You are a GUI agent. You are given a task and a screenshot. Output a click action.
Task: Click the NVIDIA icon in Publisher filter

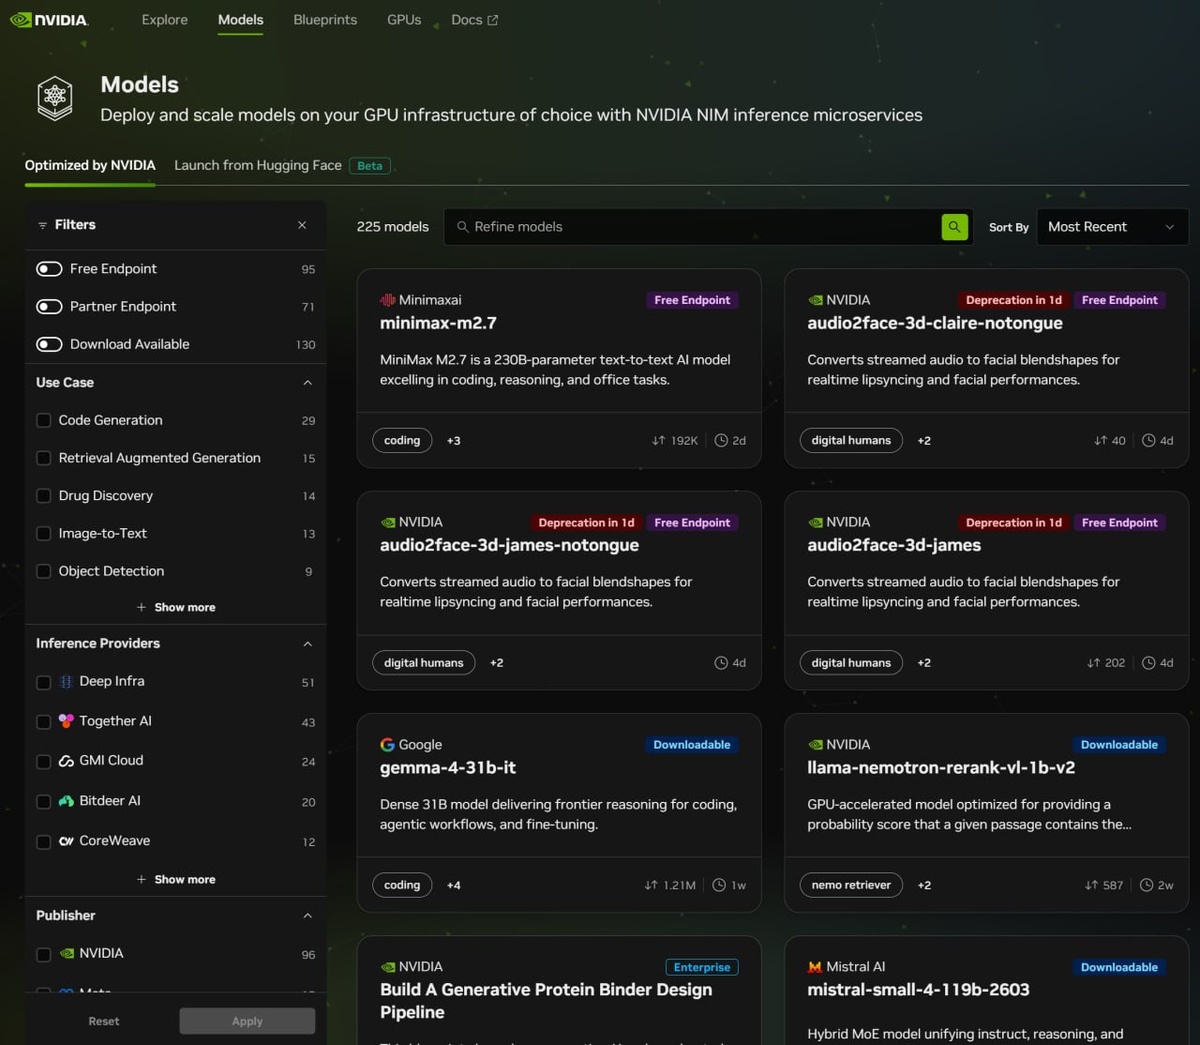coord(67,954)
